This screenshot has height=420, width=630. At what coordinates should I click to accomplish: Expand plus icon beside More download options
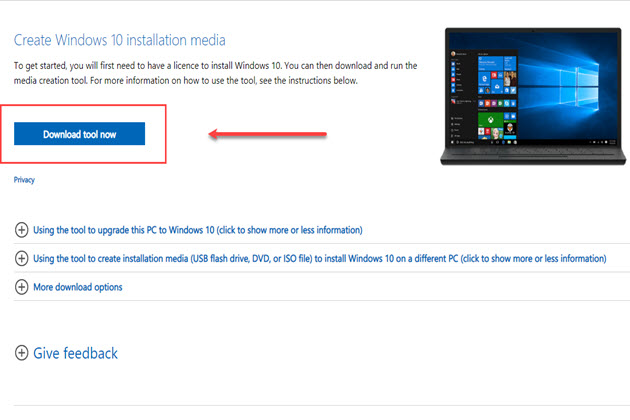[21, 287]
